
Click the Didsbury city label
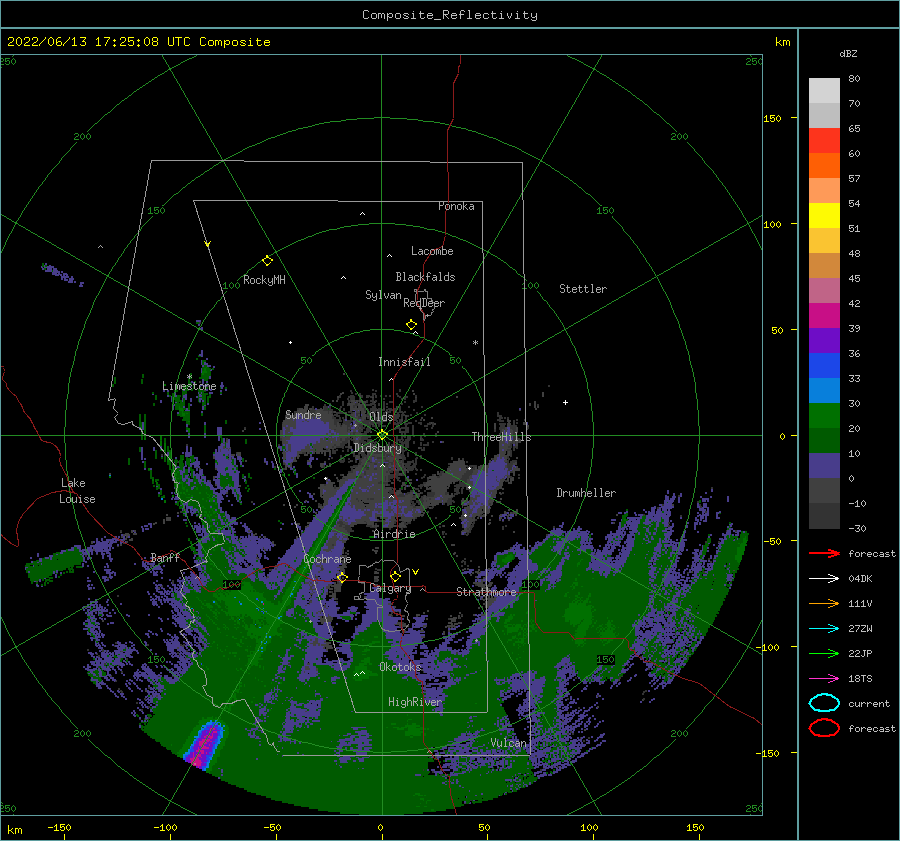click(377, 448)
